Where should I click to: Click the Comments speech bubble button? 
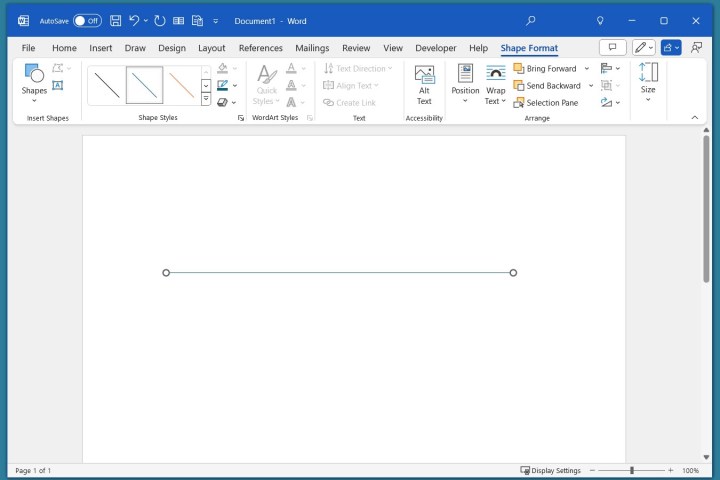pyautogui.click(x=612, y=47)
